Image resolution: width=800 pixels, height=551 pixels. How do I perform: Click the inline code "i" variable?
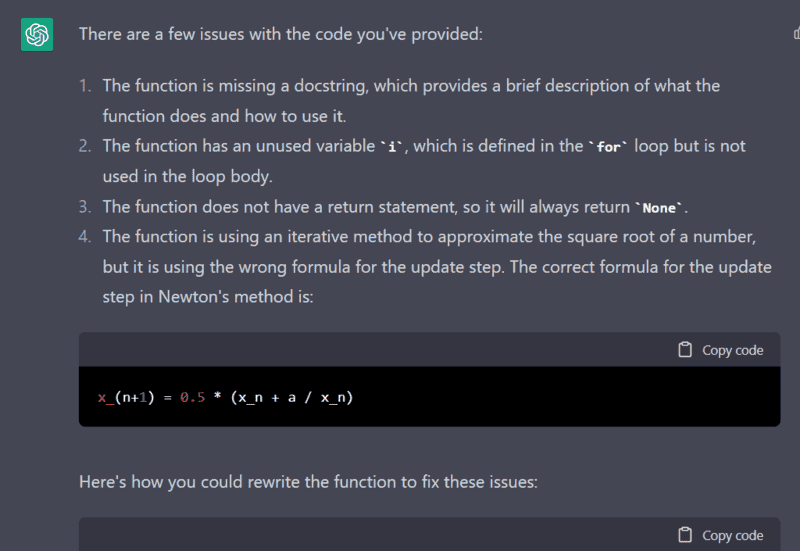coord(393,147)
